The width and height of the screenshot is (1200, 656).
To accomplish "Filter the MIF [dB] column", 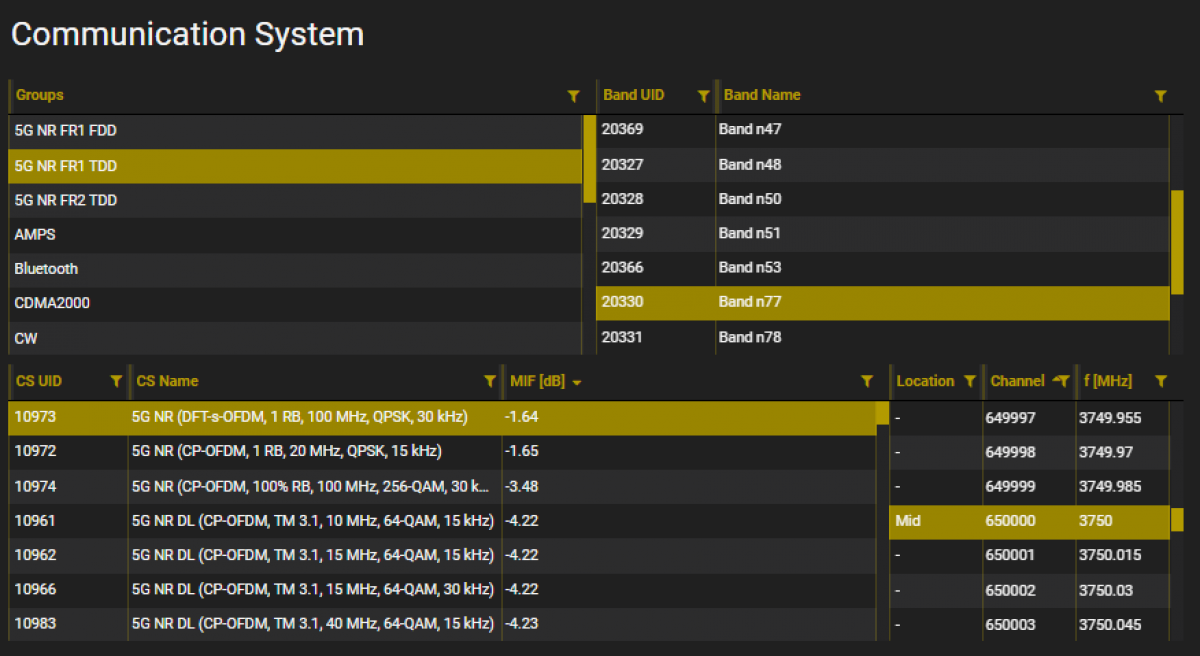I will pos(866,381).
